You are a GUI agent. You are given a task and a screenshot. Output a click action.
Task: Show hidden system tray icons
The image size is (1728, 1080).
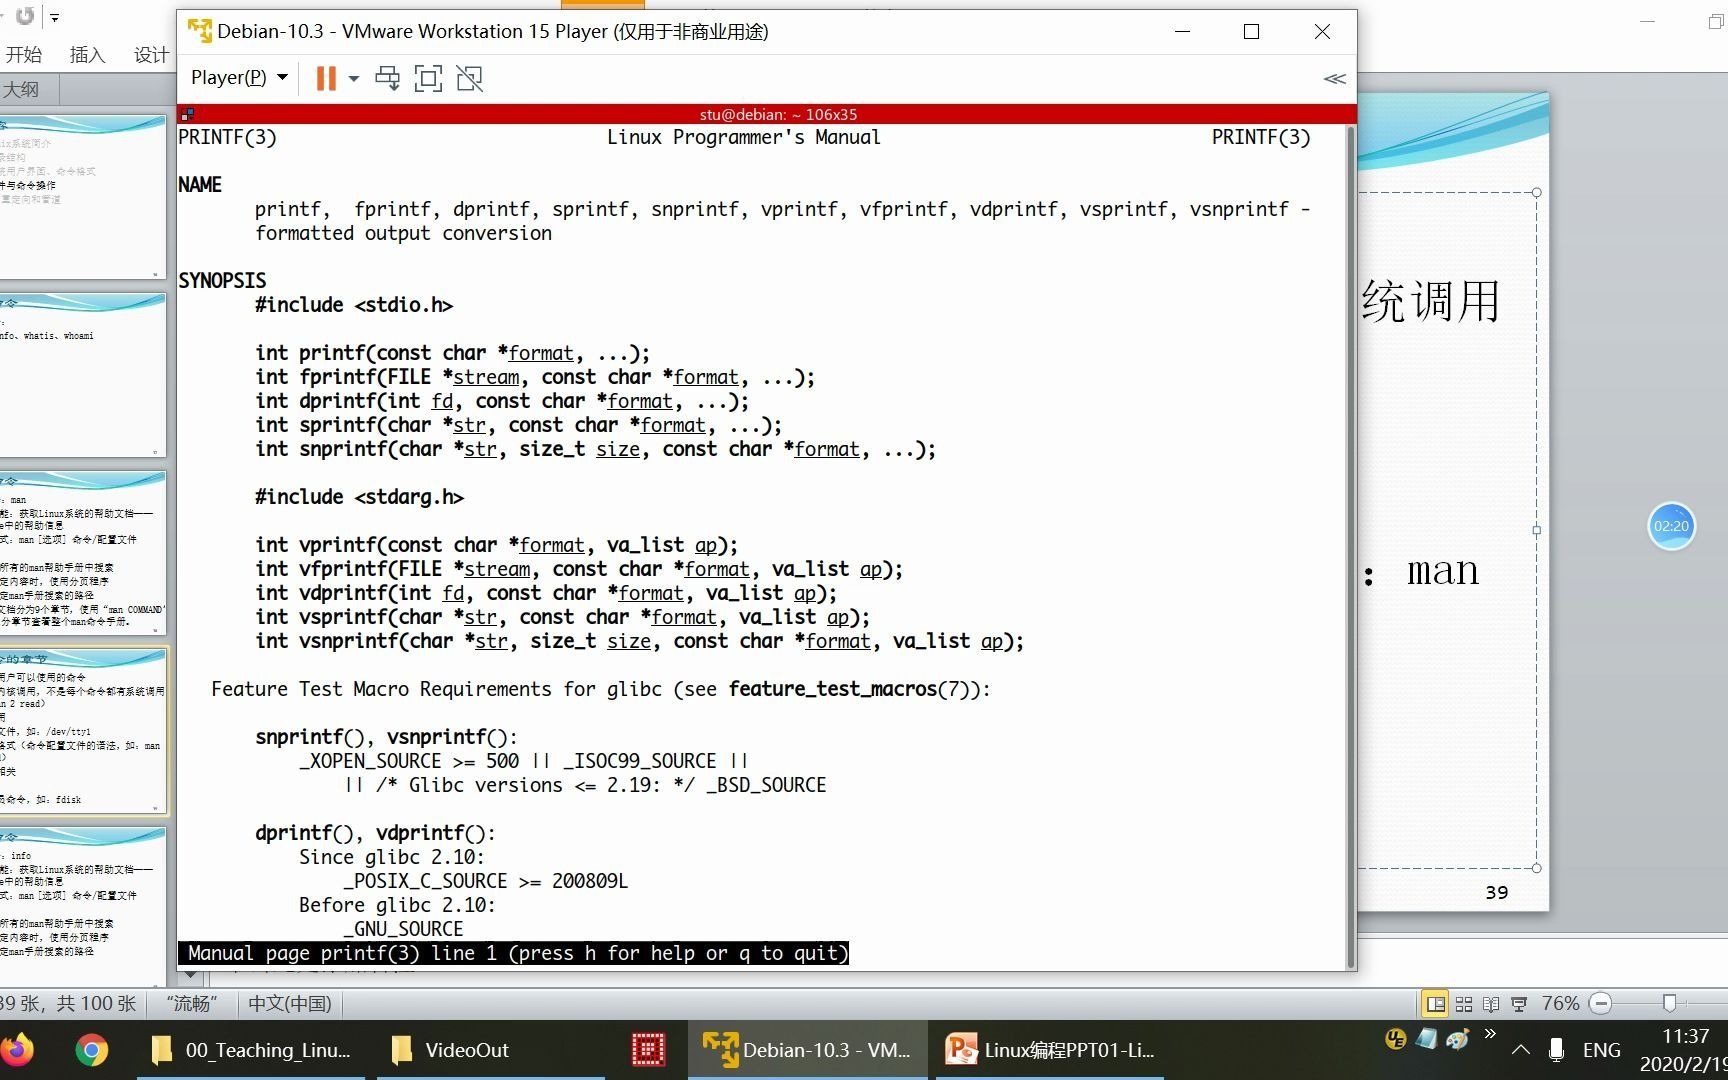pyautogui.click(x=1521, y=1050)
